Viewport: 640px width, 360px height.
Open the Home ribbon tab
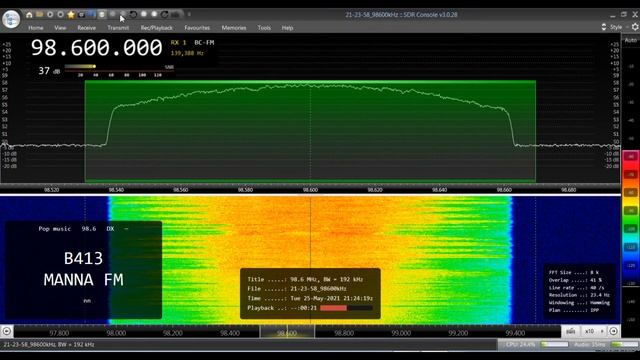pyautogui.click(x=36, y=28)
